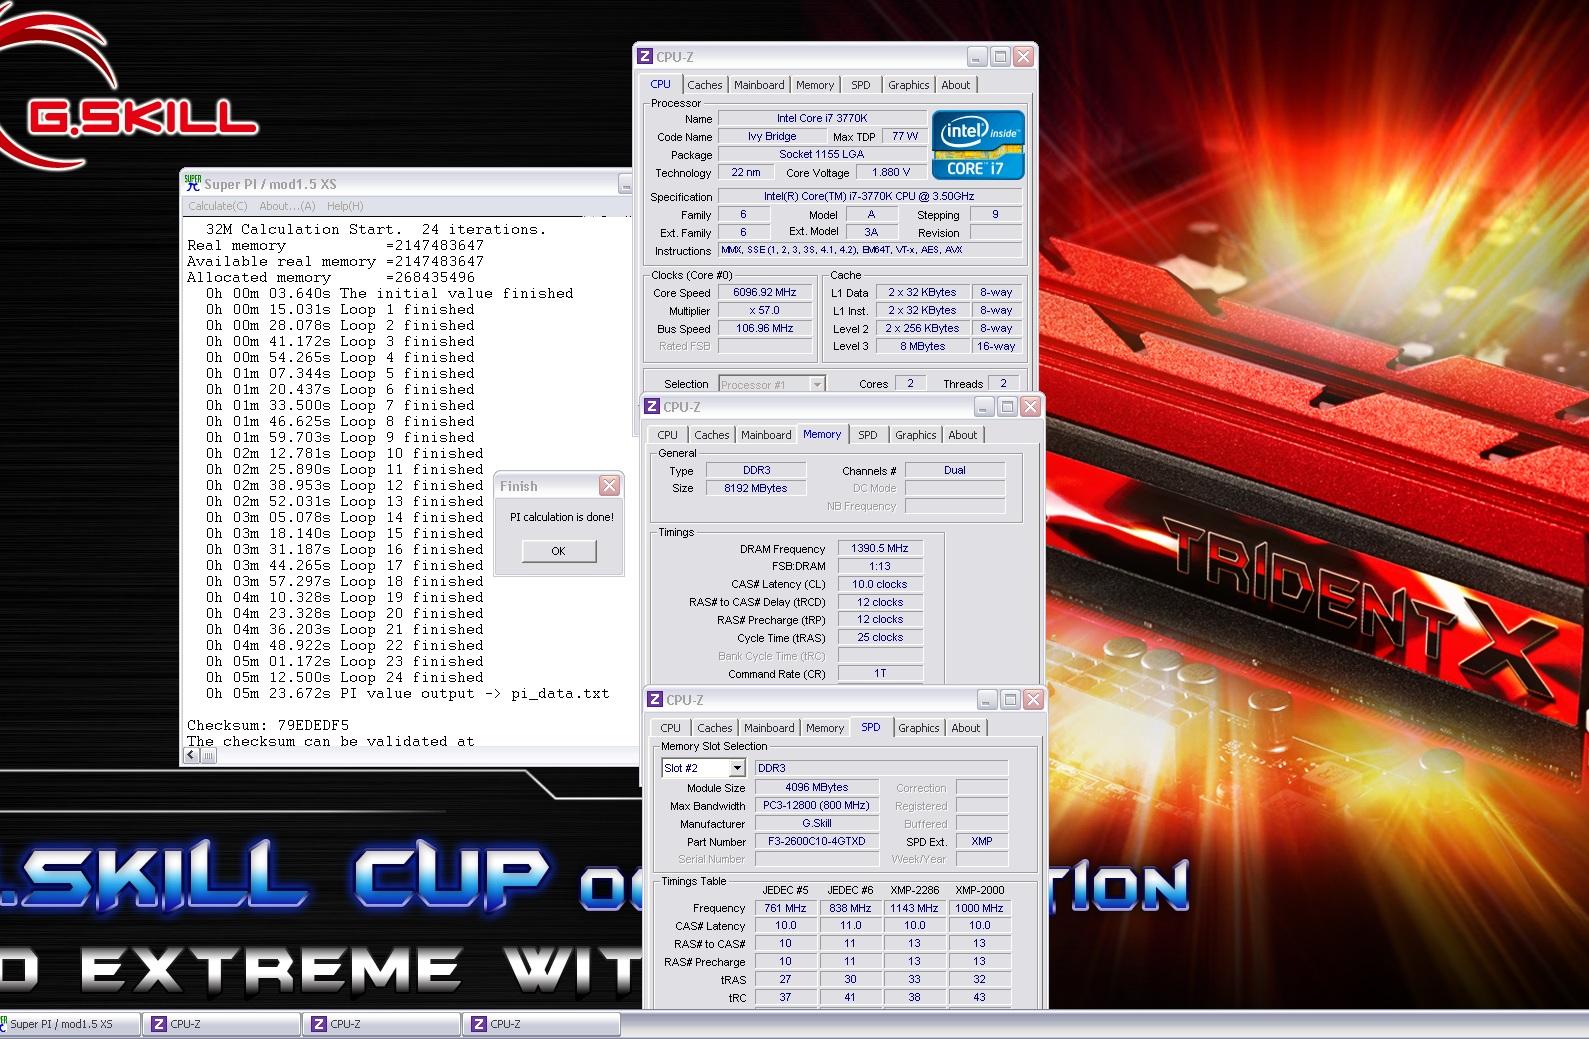1589x1039 pixels.
Task: Select Graphics tab in the middle CPU-Z window
Action: [x=915, y=435]
